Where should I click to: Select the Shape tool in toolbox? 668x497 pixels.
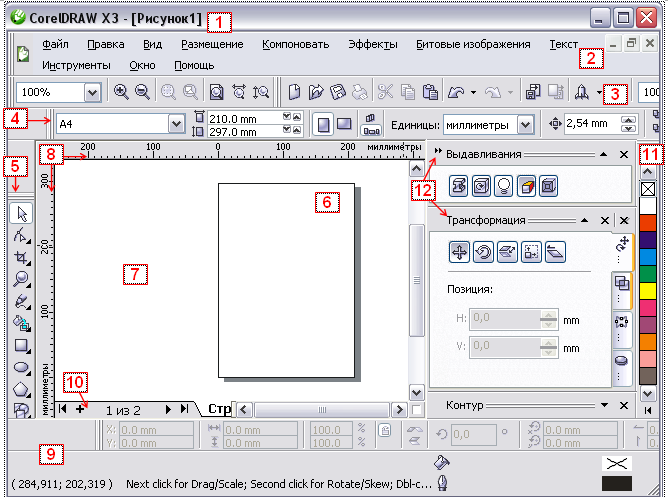coord(21,236)
